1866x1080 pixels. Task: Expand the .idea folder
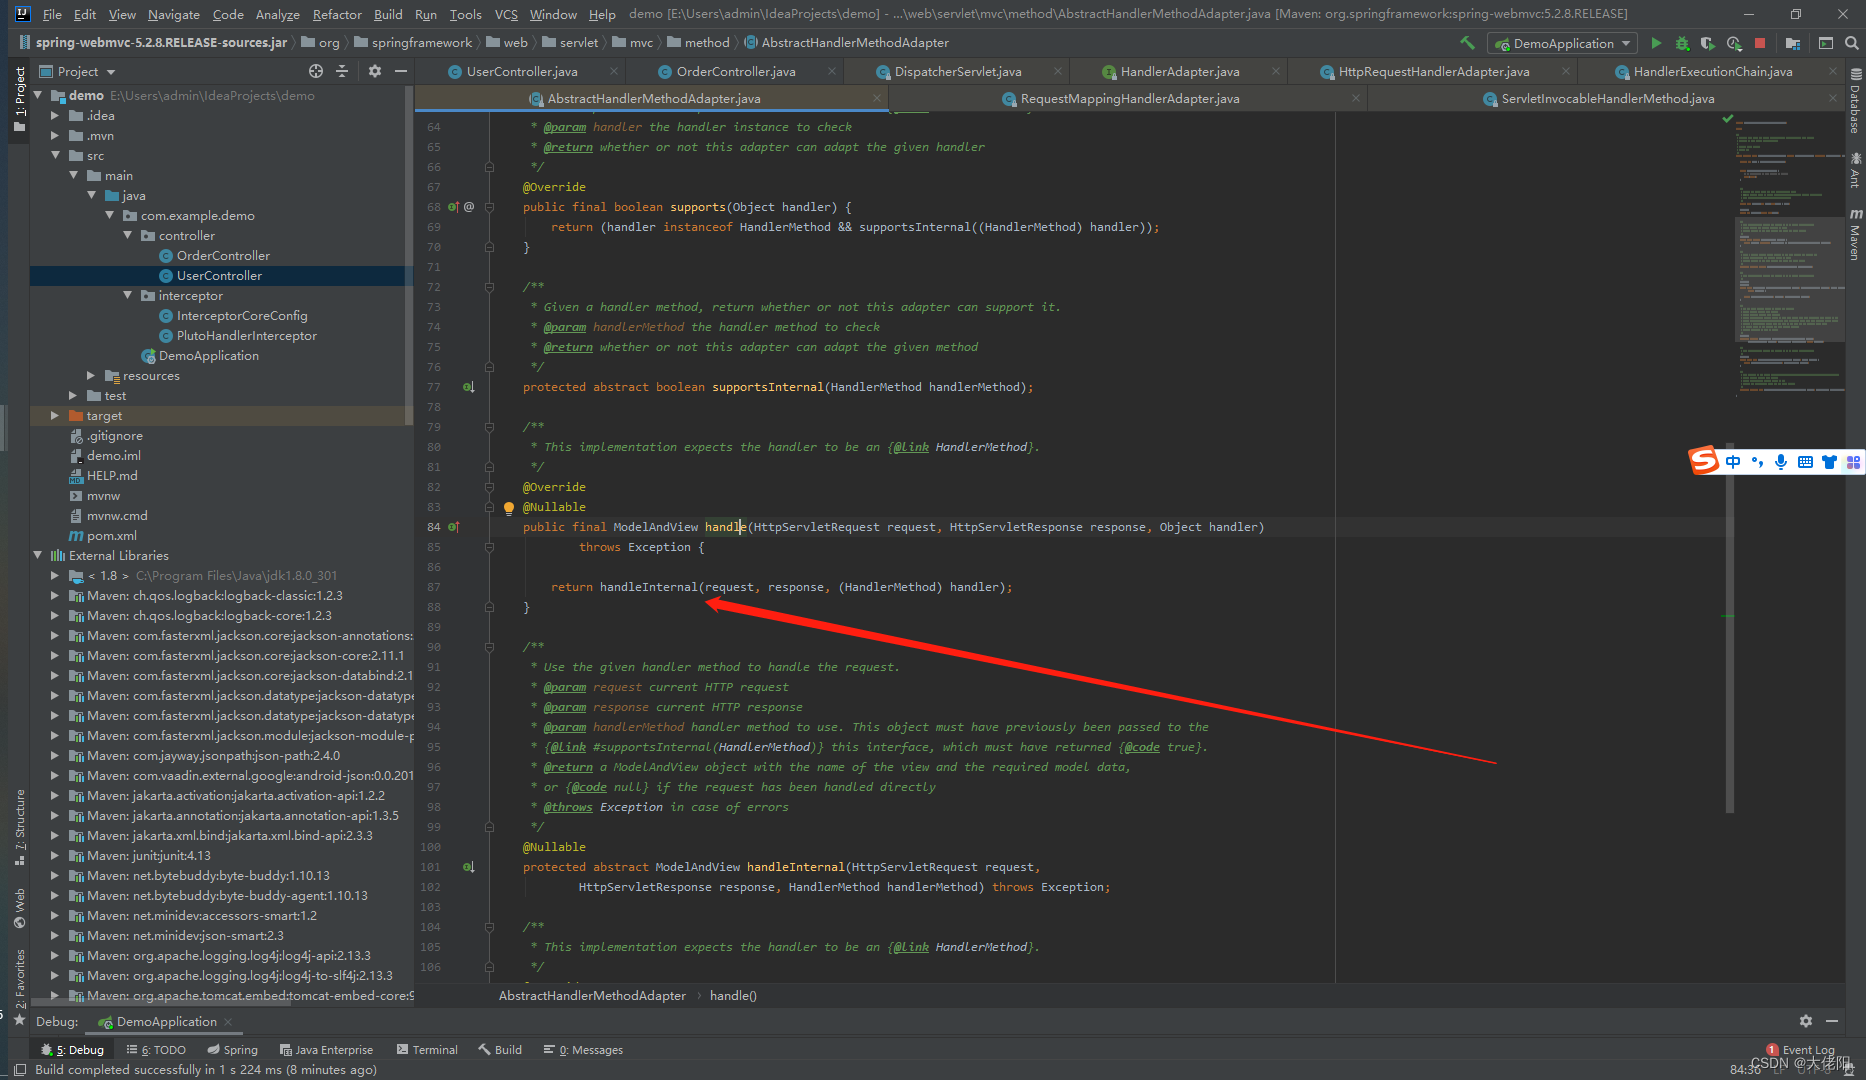coord(56,115)
